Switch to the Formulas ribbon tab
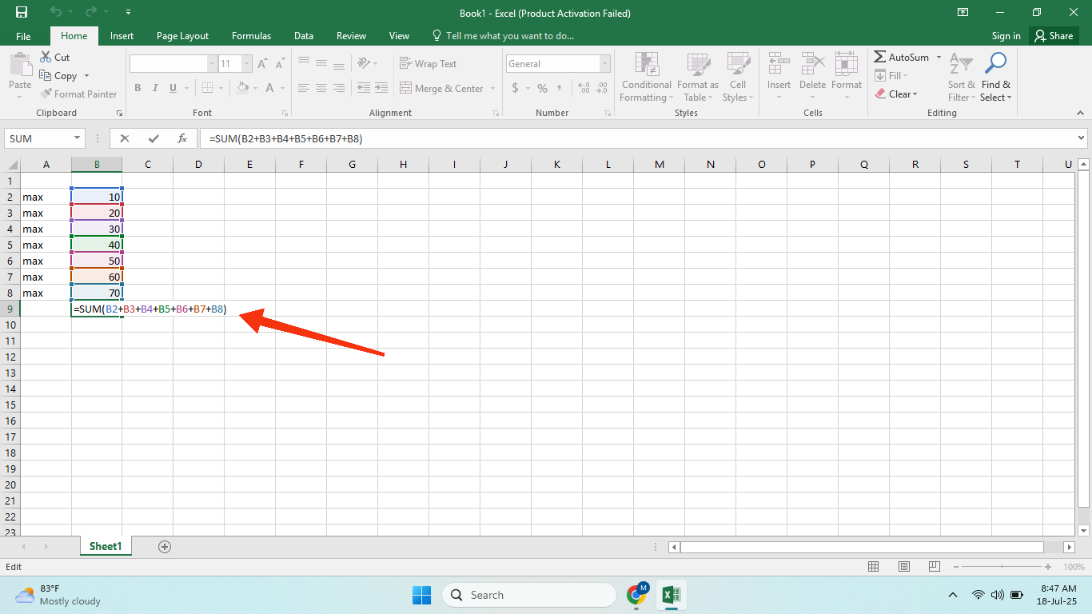This screenshot has width=1092, height=614. [251, 36]
